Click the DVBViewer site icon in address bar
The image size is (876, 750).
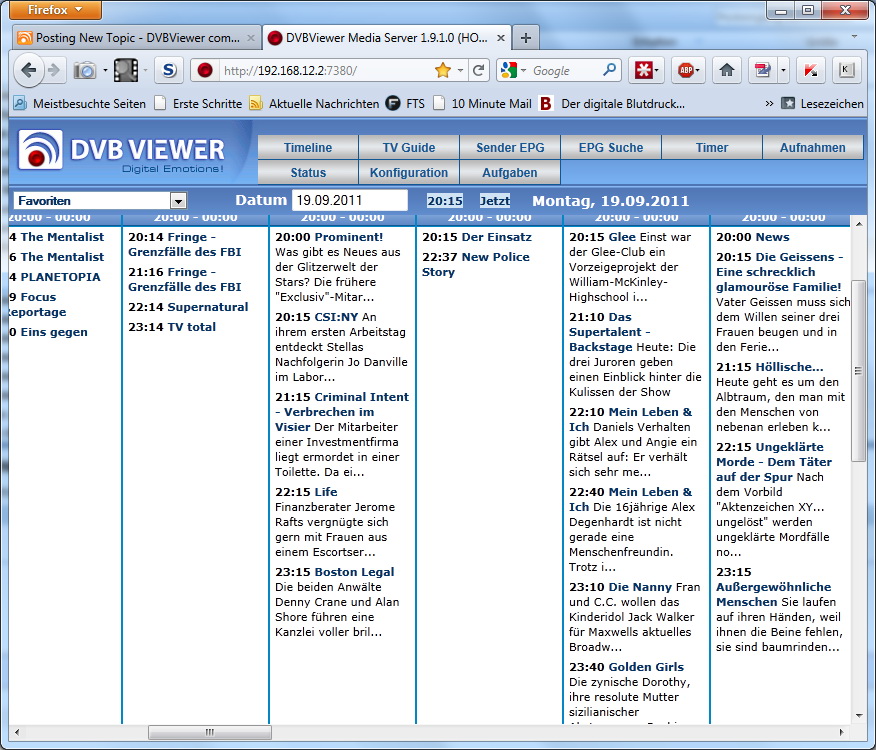[205, 70]
